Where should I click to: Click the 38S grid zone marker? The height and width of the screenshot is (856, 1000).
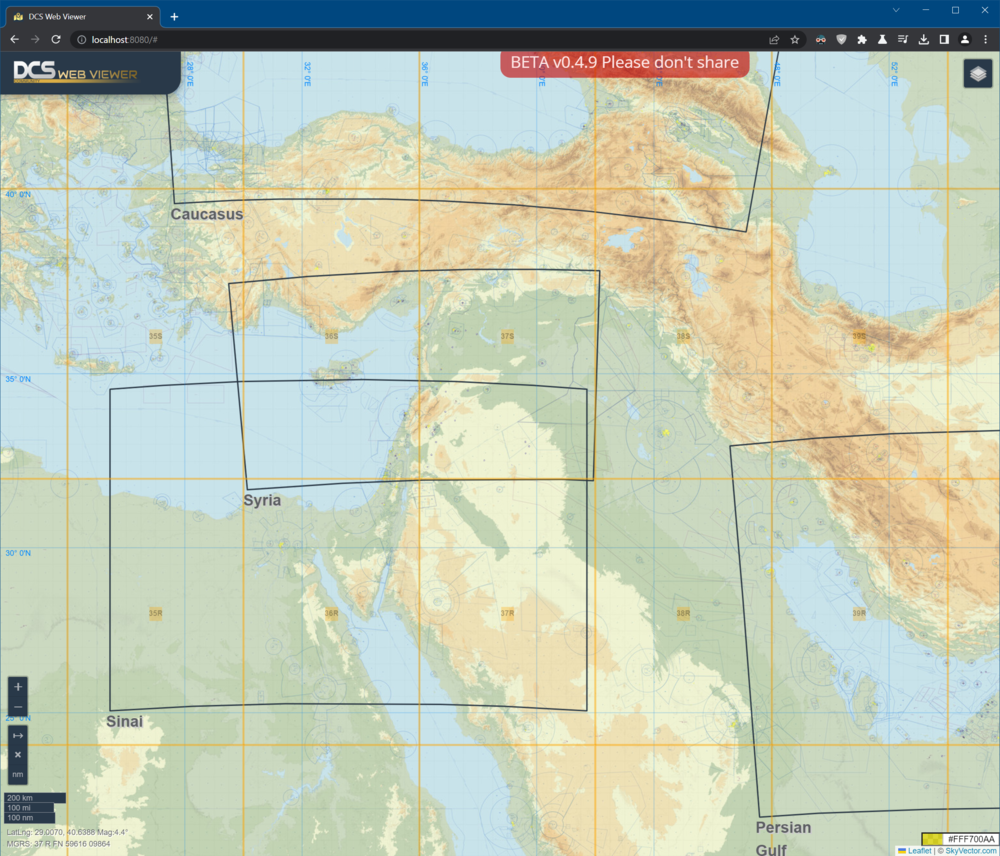point(683,336)
